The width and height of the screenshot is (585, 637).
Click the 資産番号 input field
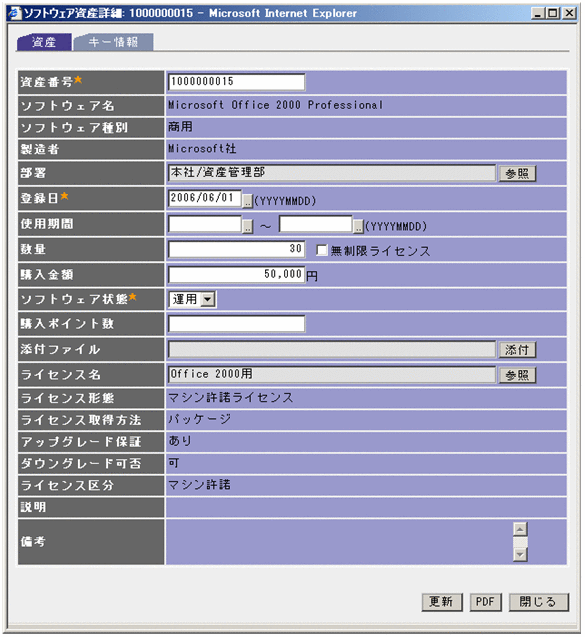pyautogui.click(x=236, y=82)
